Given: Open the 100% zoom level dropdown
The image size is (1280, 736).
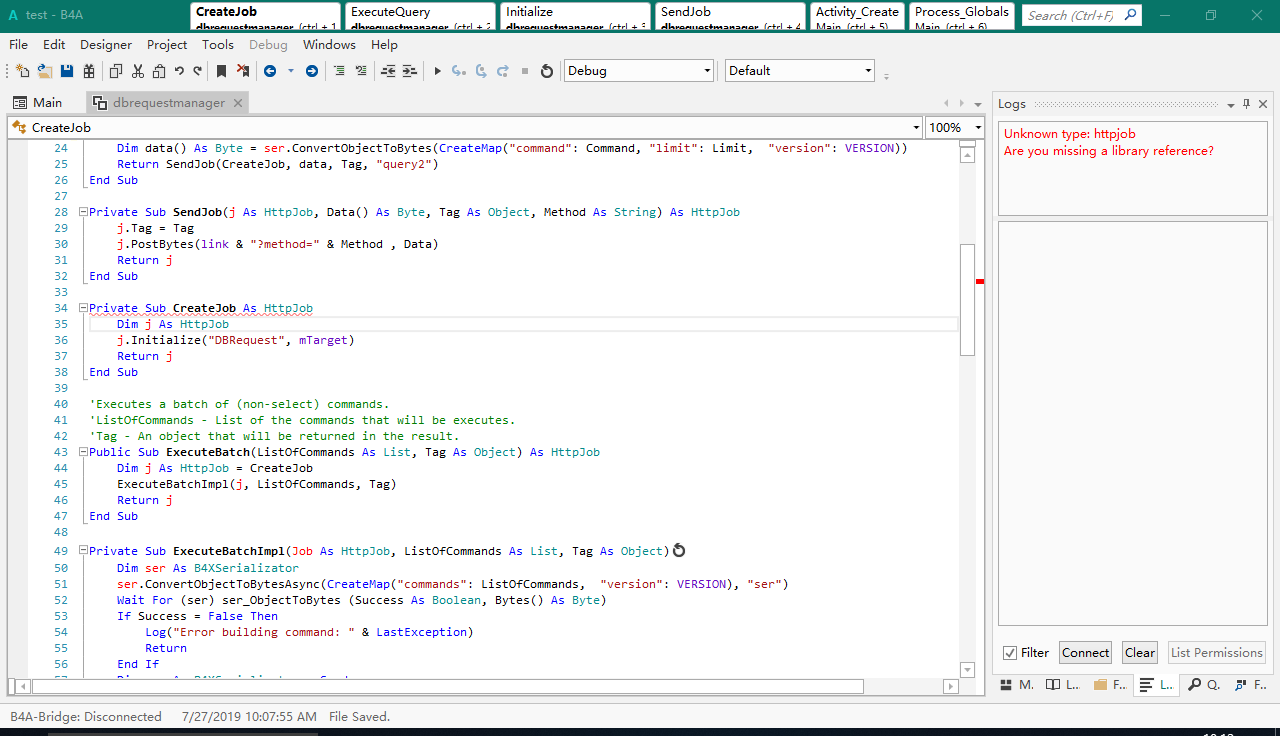Looking at the screenshot, I should (x=978, y=128).
